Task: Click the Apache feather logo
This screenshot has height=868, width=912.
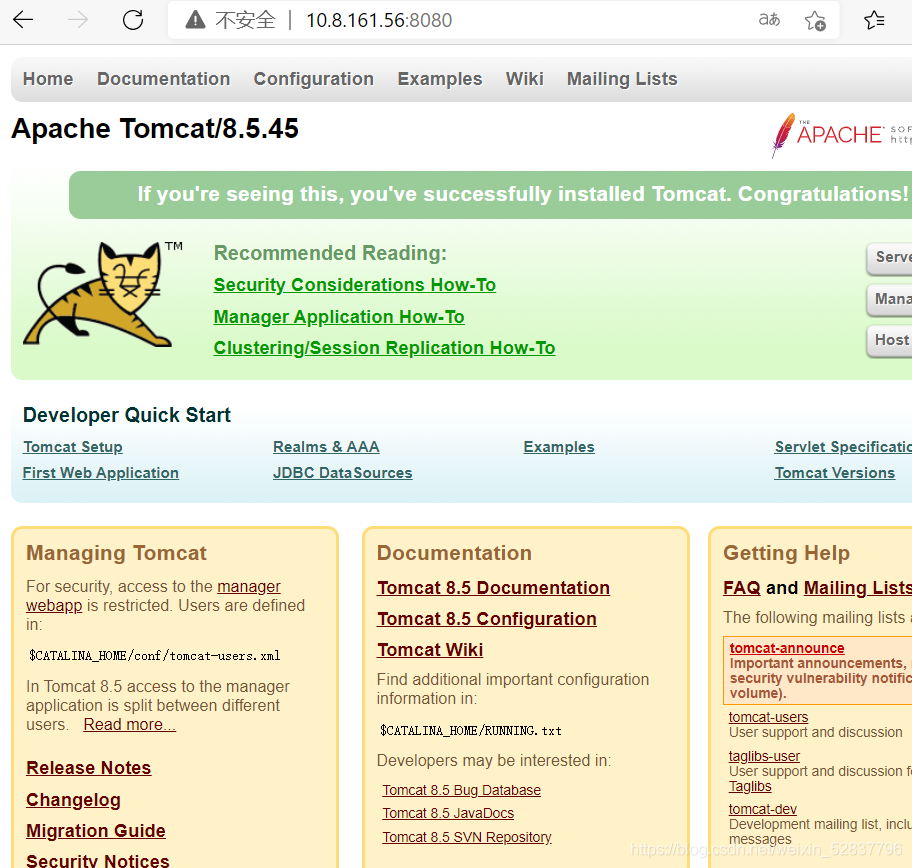Action: click(783, 136)
